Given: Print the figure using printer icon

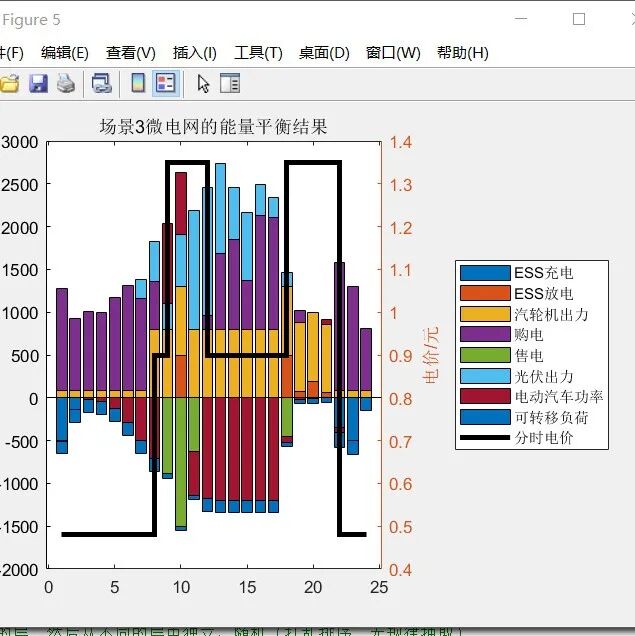Looking at the screenshot, I should click(x=66, y=84).
